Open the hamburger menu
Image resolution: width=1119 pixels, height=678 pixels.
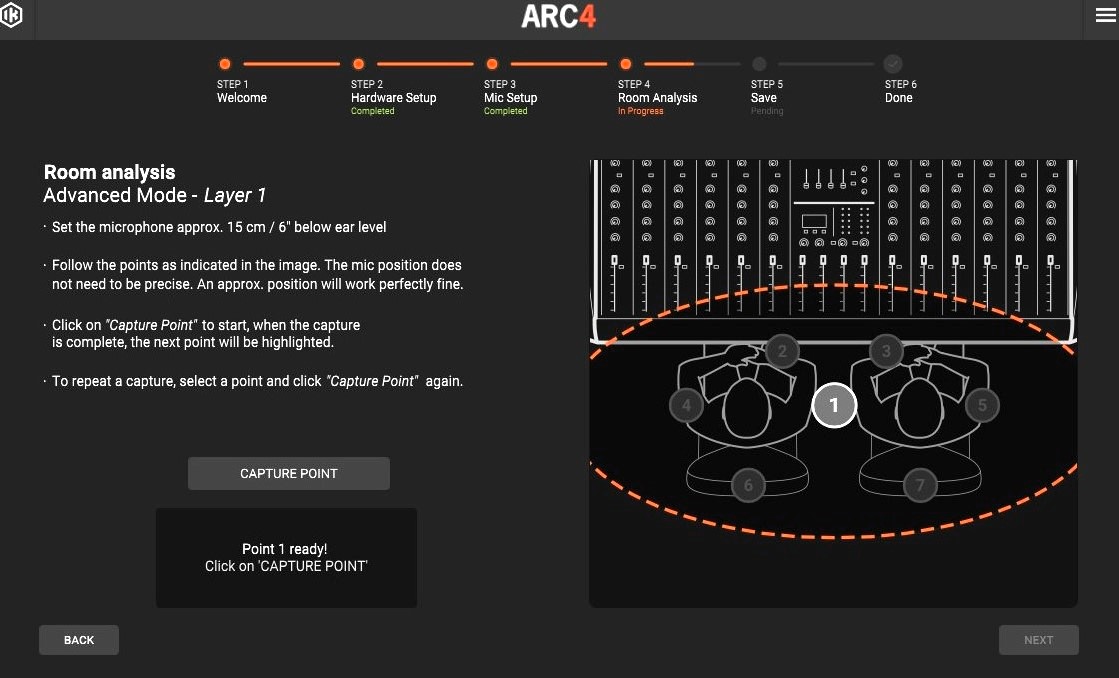(1105, 14)
